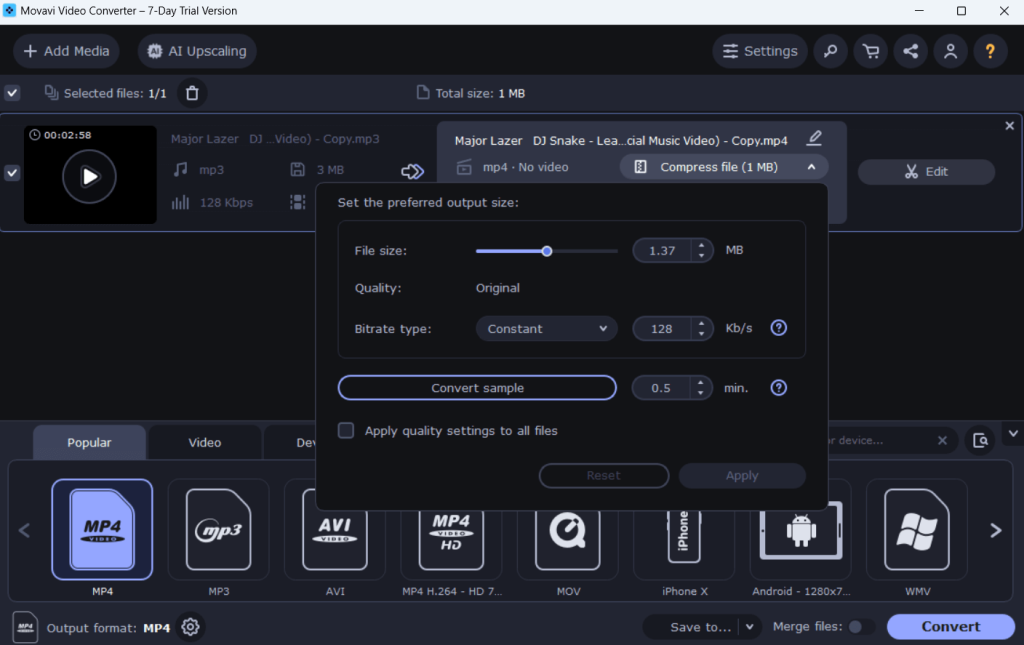Expand the Save to dropdown arrow
1024x645 pixels.
point(750,627)
